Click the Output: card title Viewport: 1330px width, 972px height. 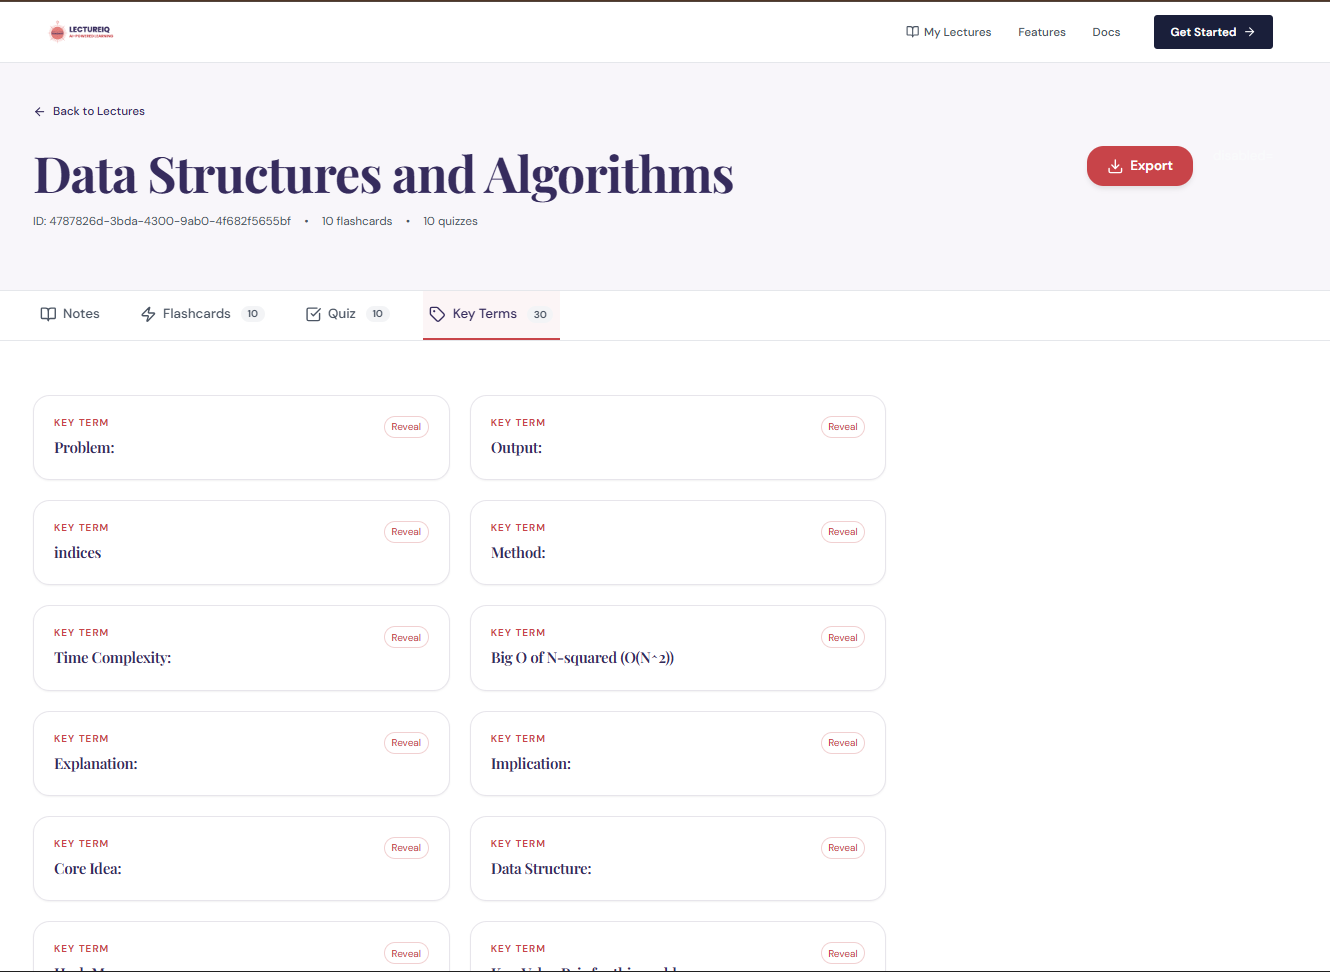pos(516,448)
